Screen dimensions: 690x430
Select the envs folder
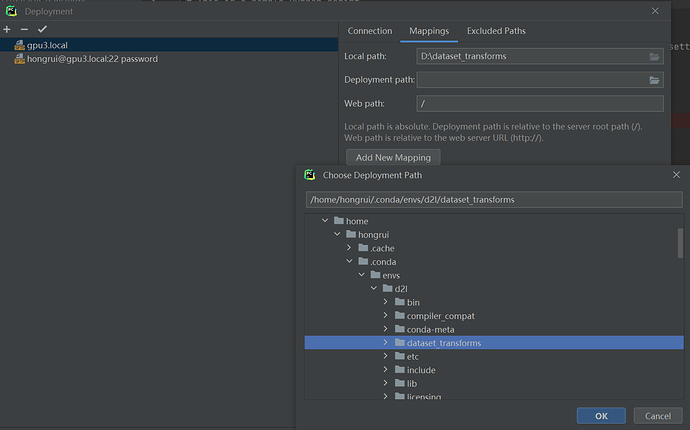coord(385,275)
